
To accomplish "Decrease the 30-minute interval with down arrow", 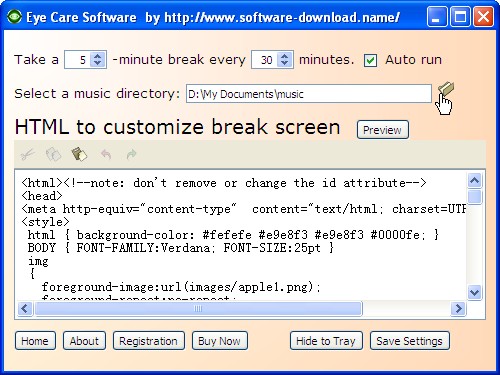I will click(284, 63).
